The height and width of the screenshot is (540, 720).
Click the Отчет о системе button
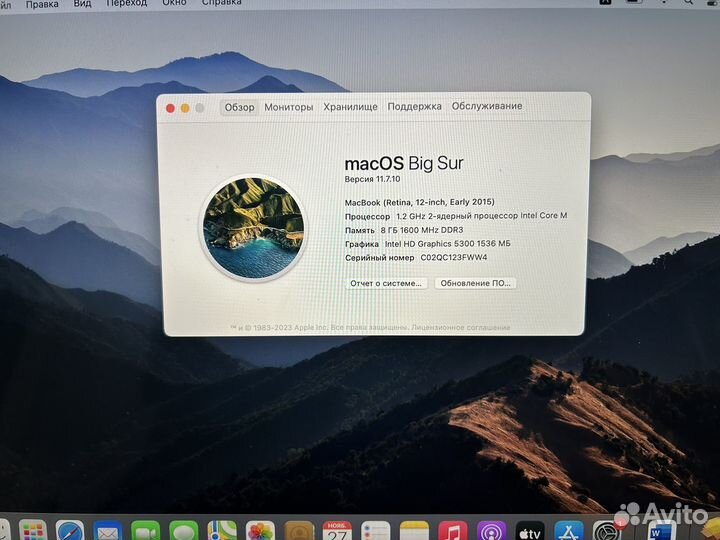[386, 283]
